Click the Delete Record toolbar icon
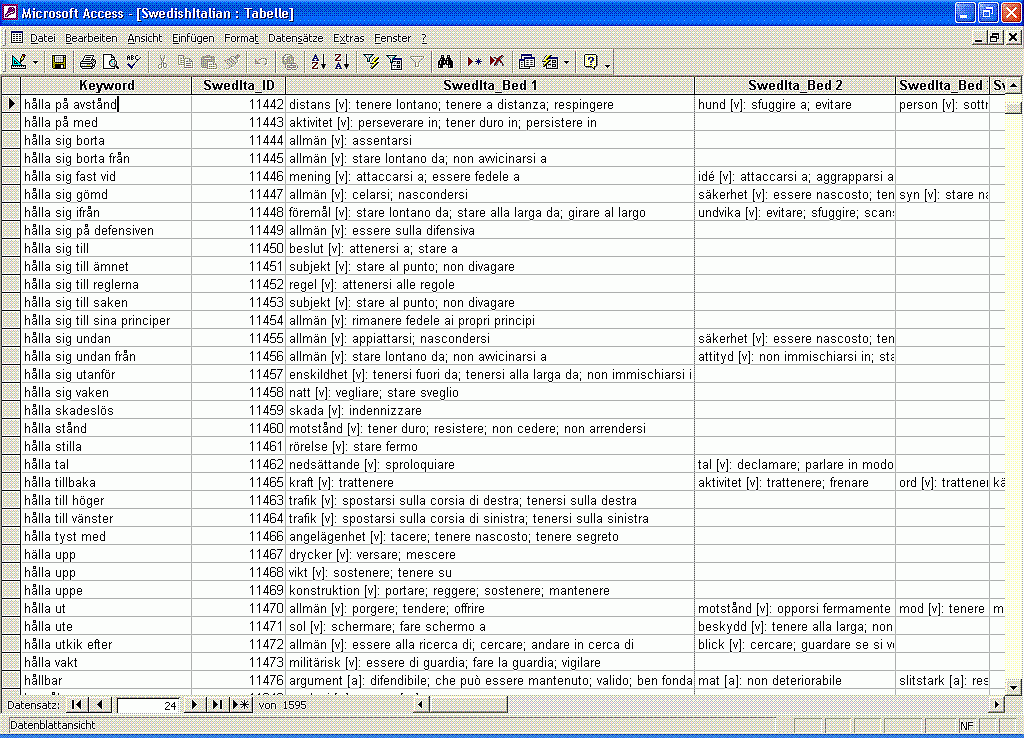 [497, 62]
